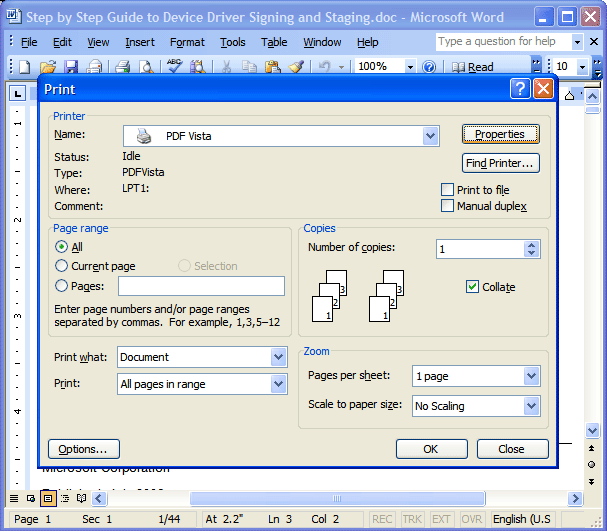
Task: Click the Print icon in Word toolbar
Action: click(x=122, y=67)
